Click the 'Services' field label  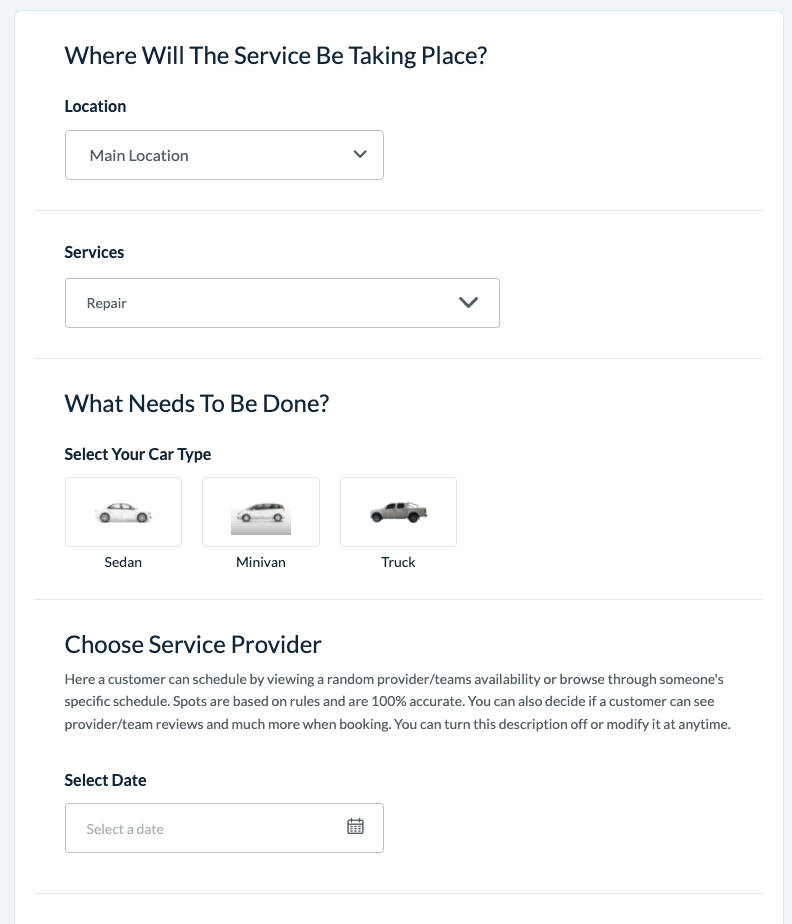[94, 252]
